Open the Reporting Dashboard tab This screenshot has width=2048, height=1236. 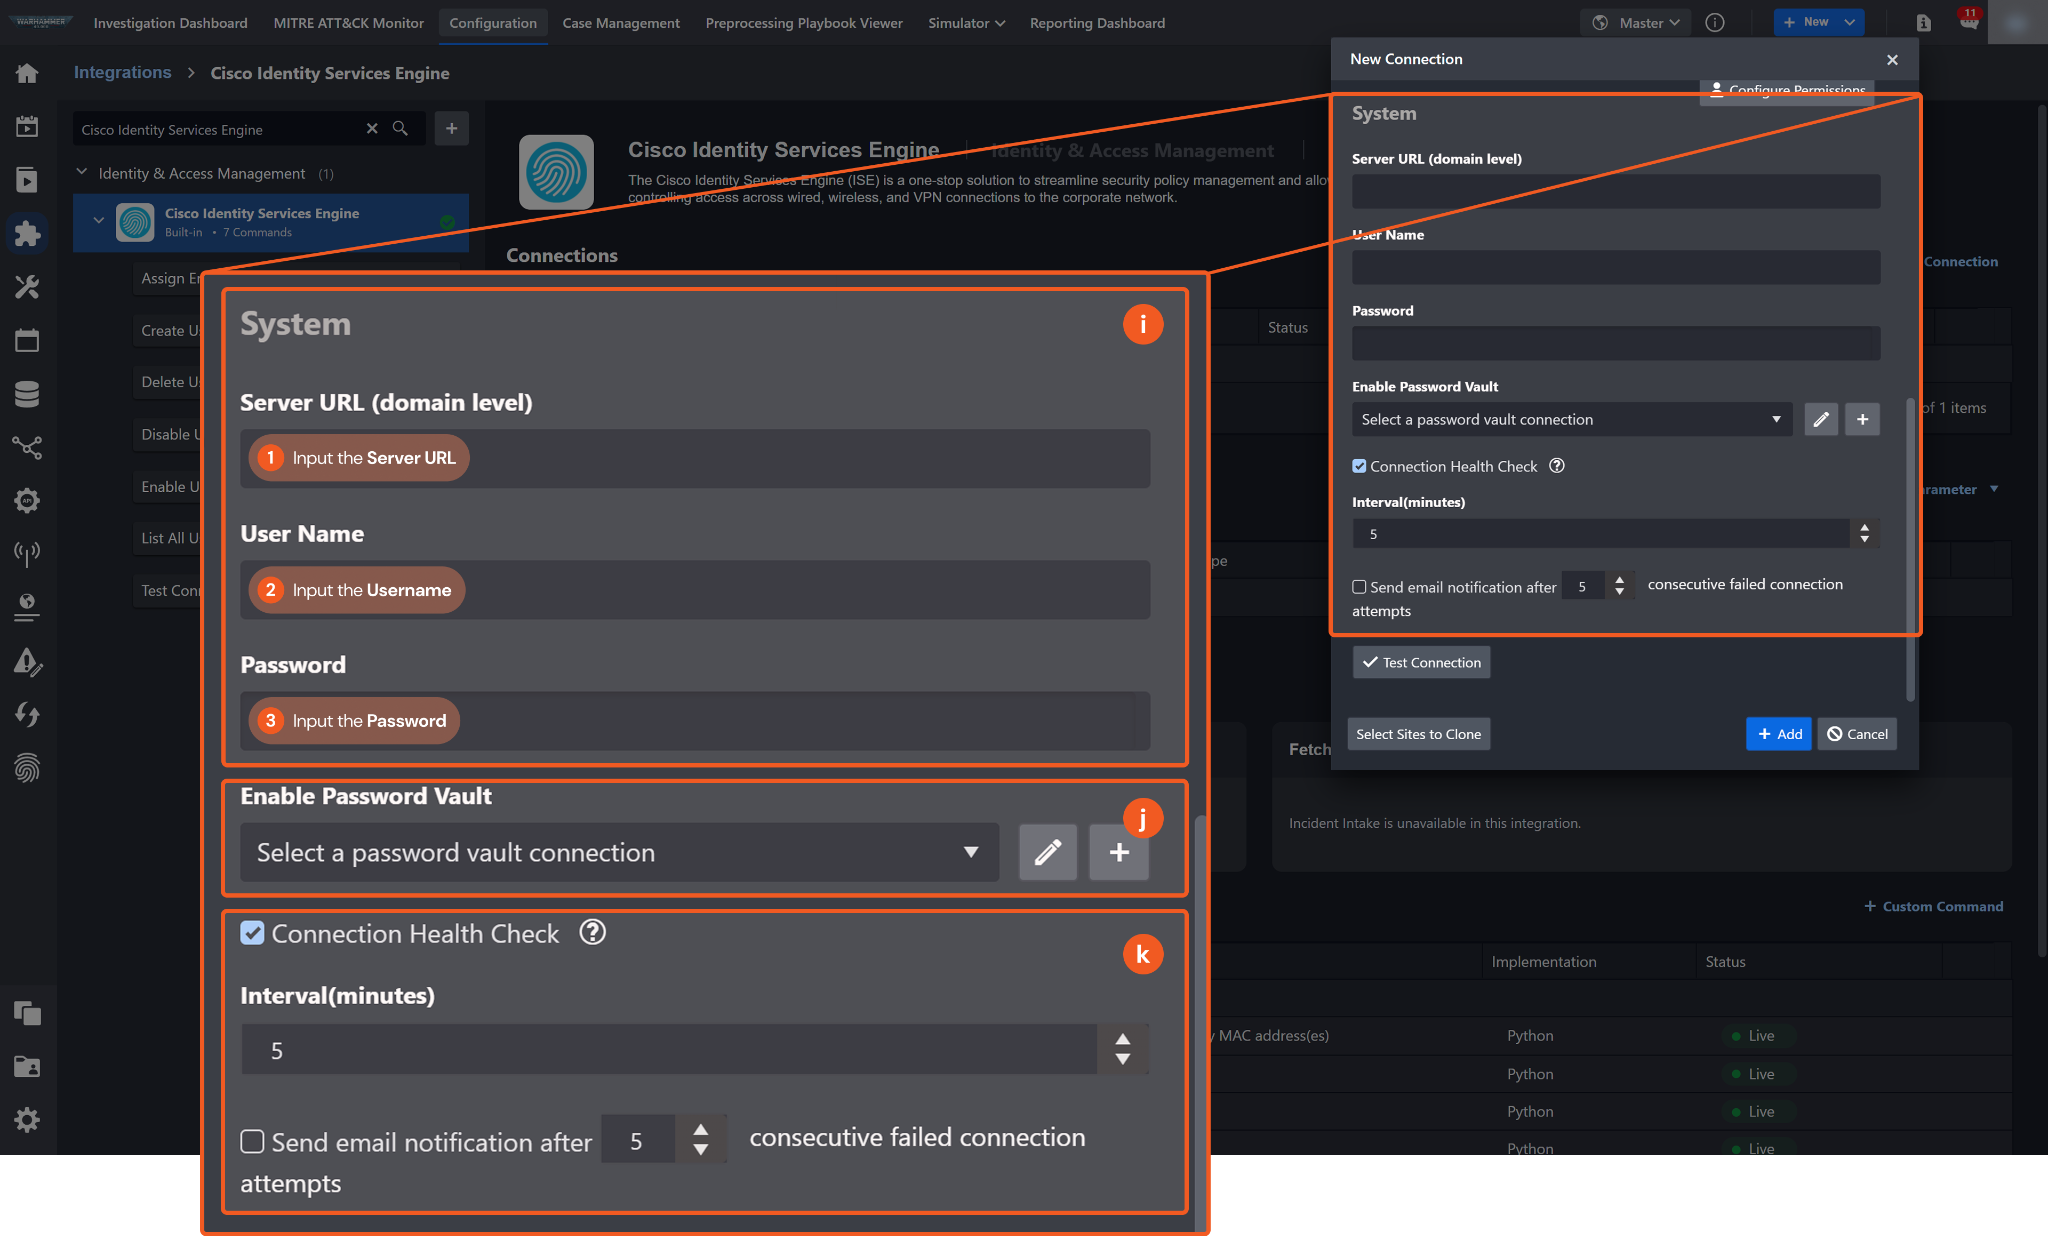1097,23
